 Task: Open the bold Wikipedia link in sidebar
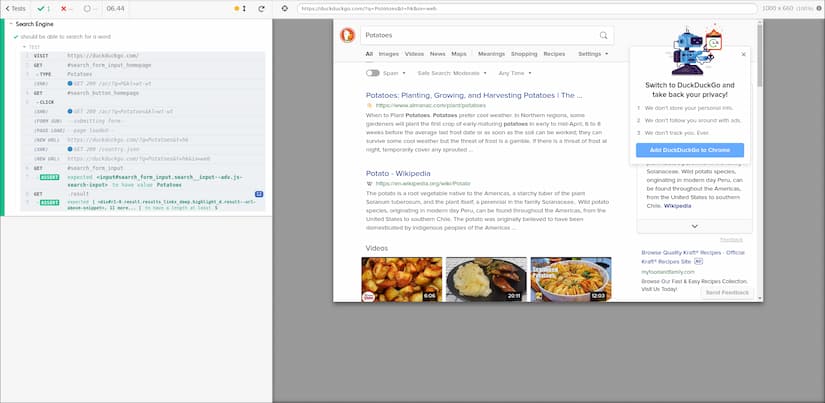coord(678,206)
